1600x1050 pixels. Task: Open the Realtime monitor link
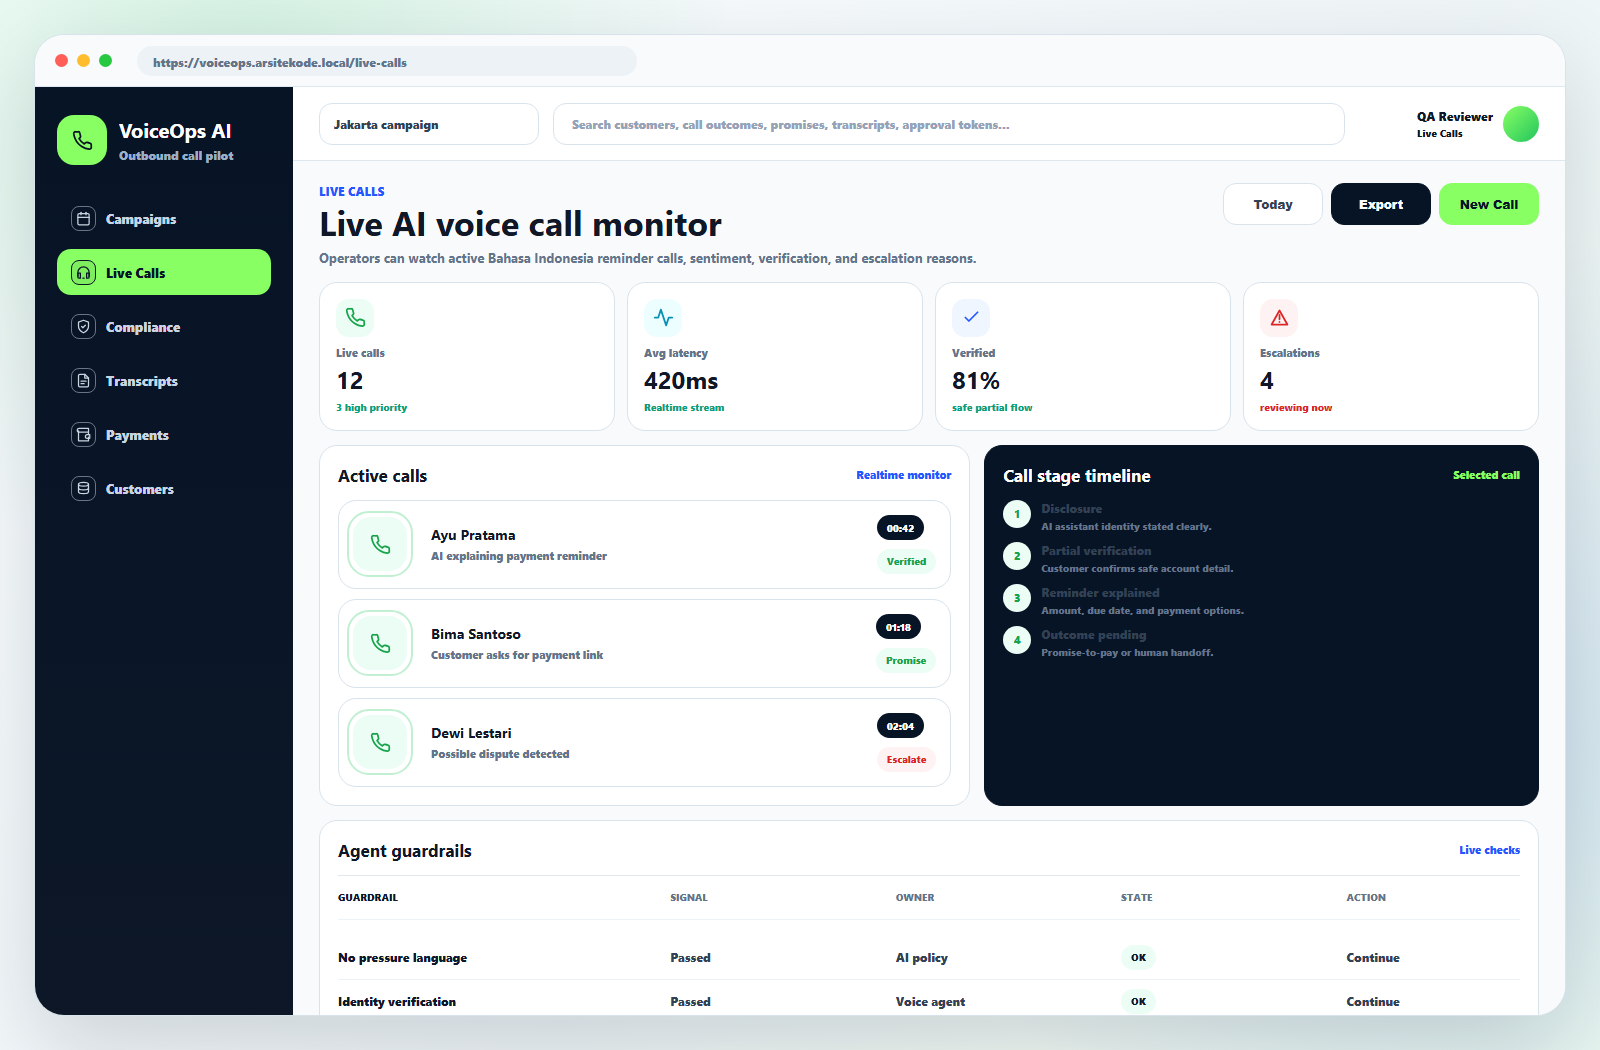point(904,475)
